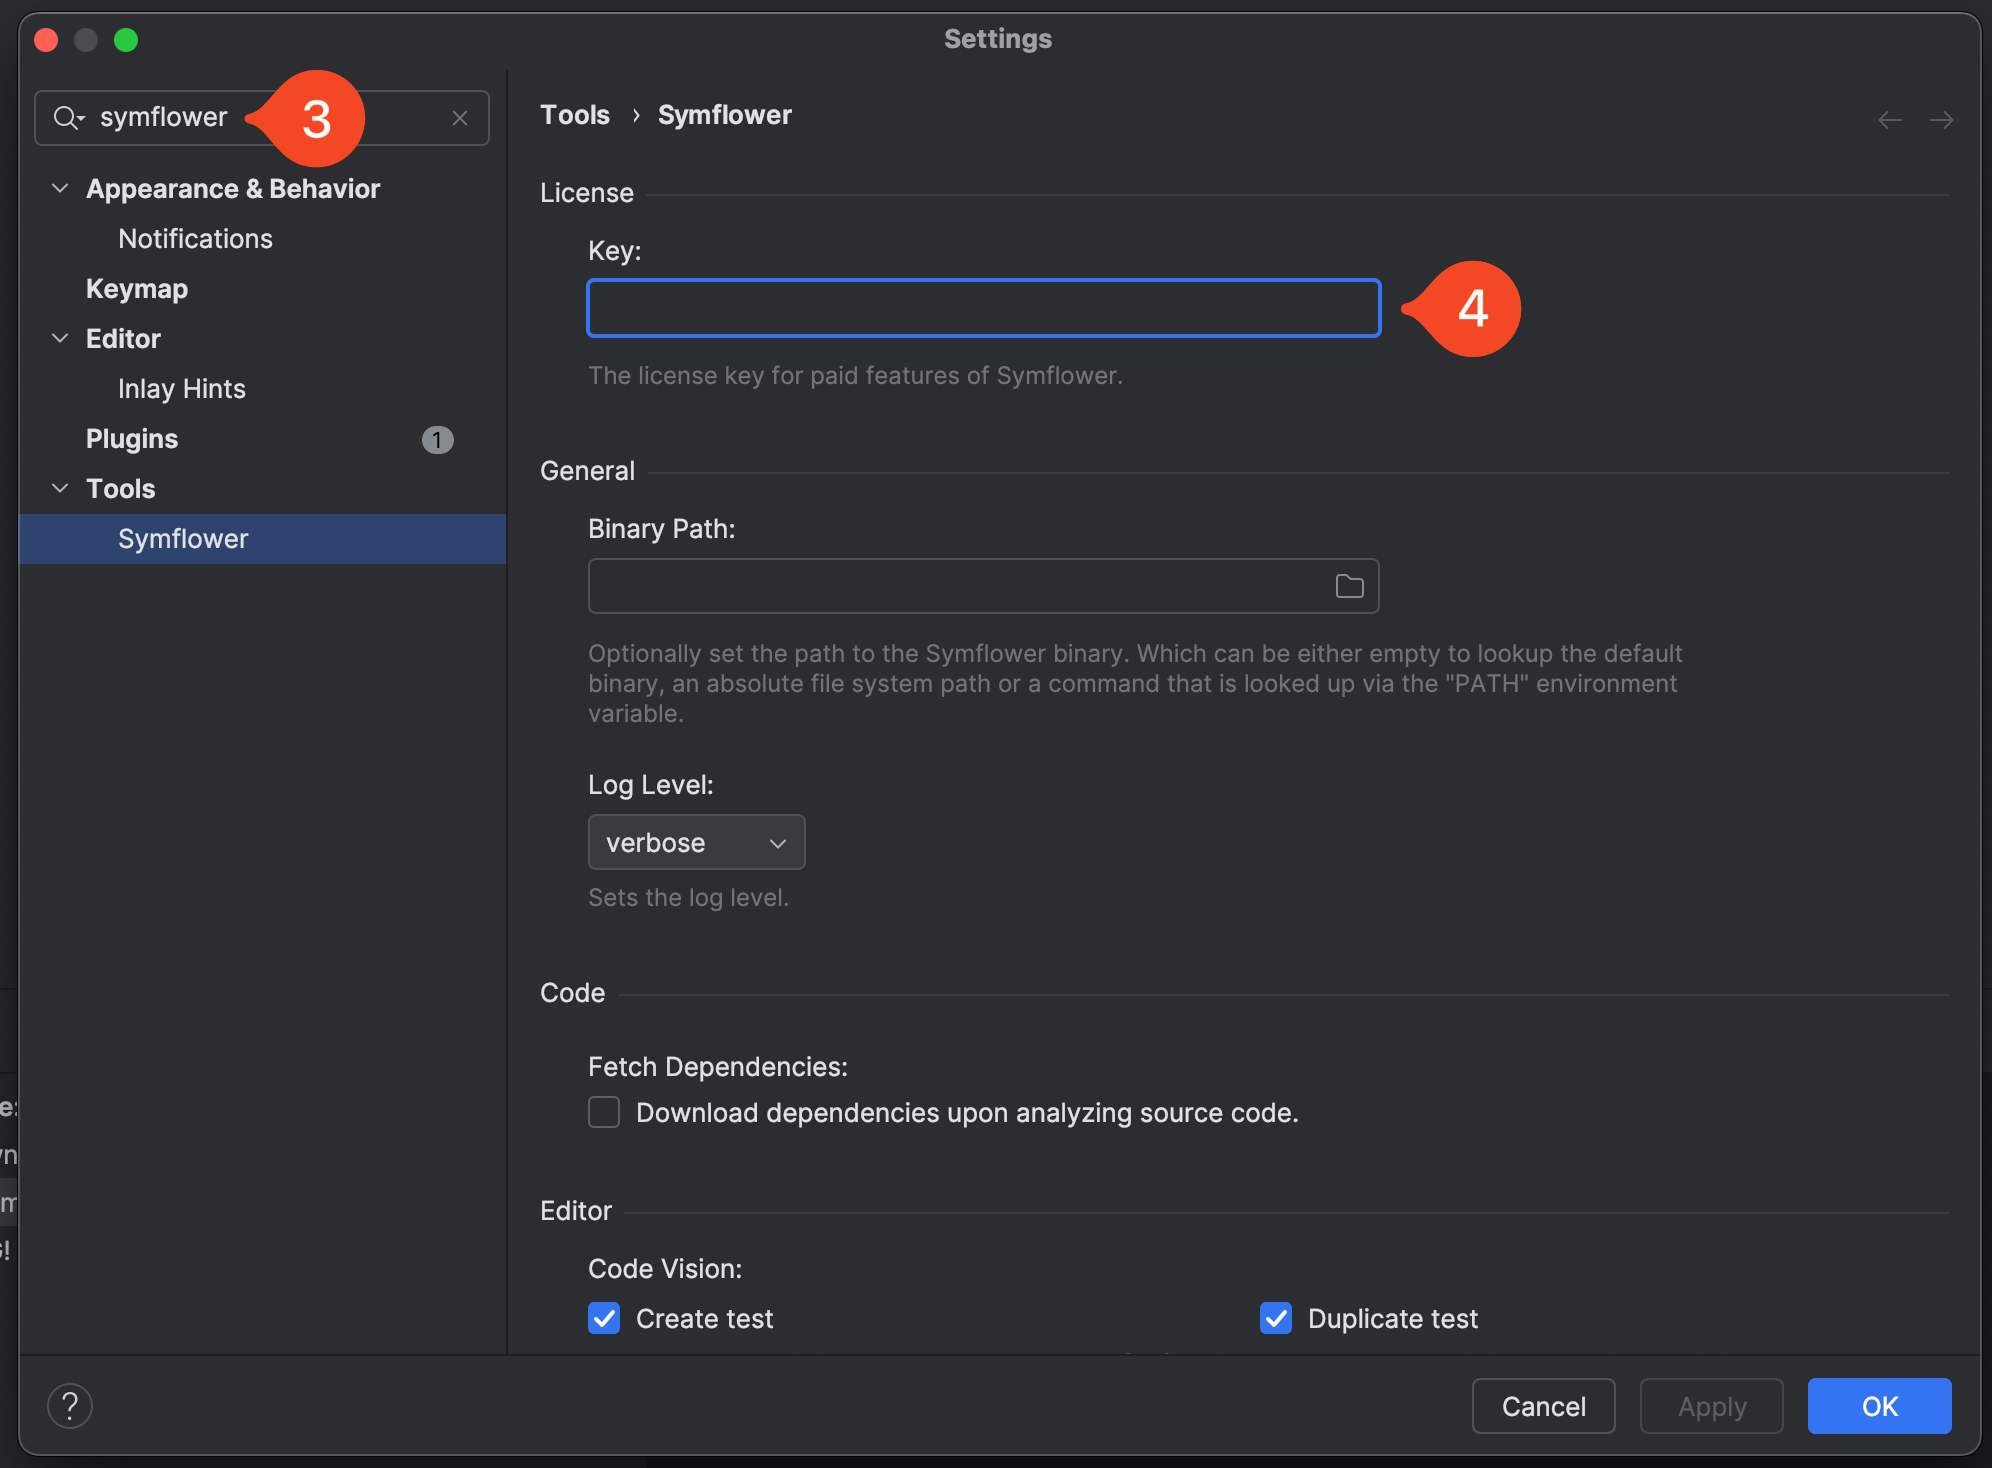Image resolution: width=1992 pixels, height=1468 pixels.
Task: Open Appearance & Behavior settings
Action: (233, 189)
